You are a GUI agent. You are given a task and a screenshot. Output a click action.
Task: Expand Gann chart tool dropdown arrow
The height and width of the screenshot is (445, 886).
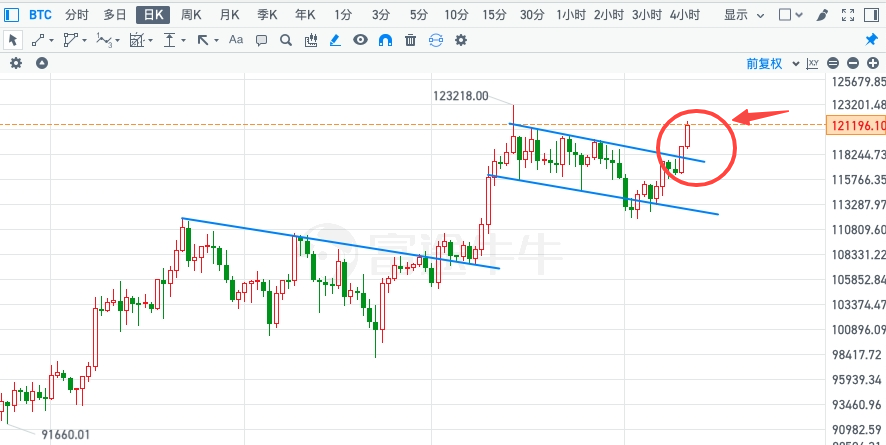[151, 41]
